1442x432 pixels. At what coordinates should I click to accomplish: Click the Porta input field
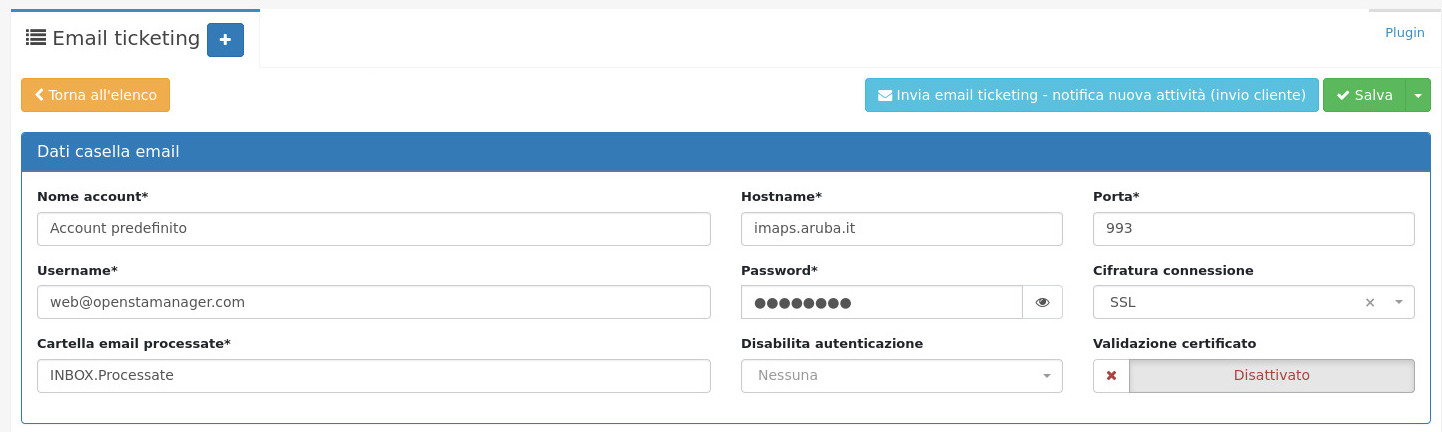click(x=1253, y=228)
